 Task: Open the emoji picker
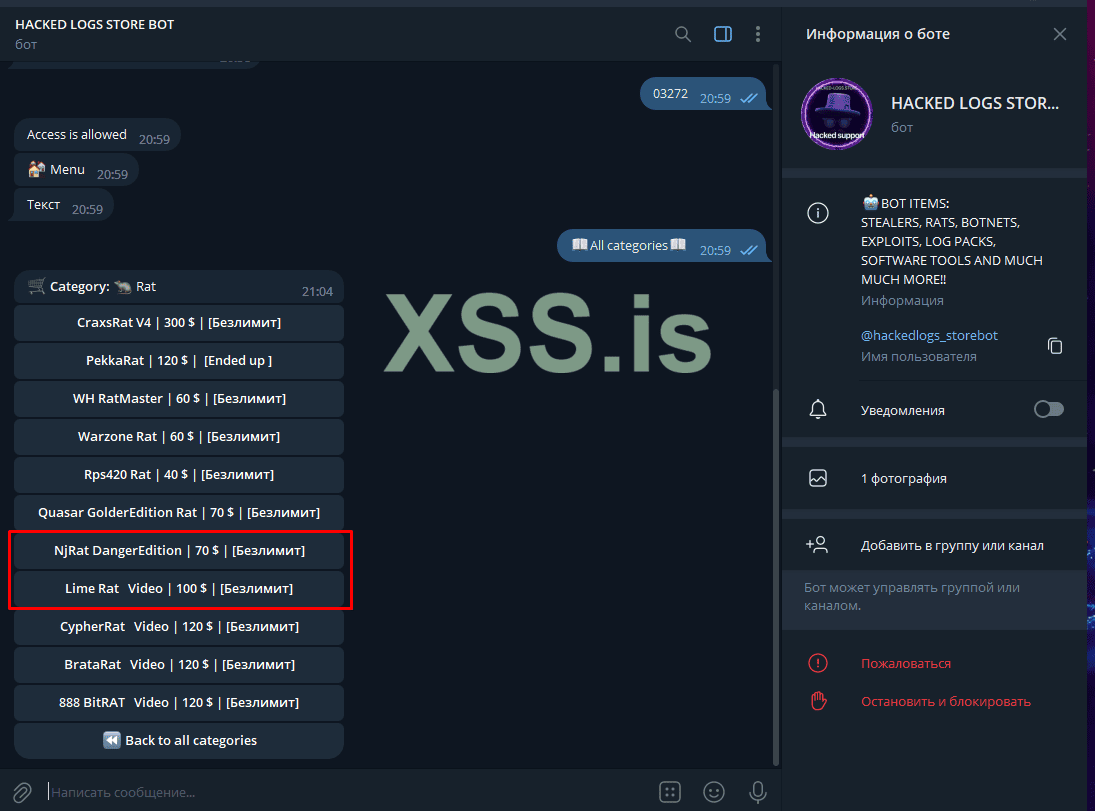point(714,791)
